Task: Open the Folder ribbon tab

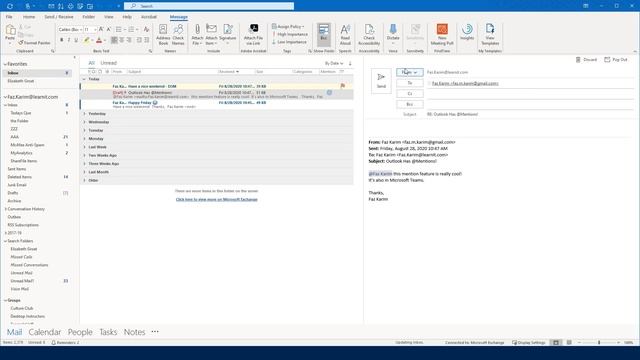Action: pos(89,17)
